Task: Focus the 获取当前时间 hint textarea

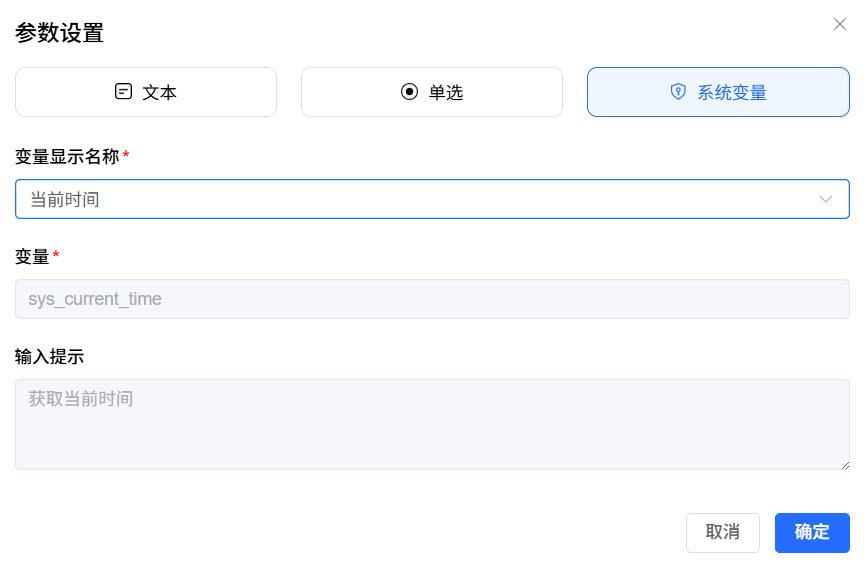Action: point(432,424)
